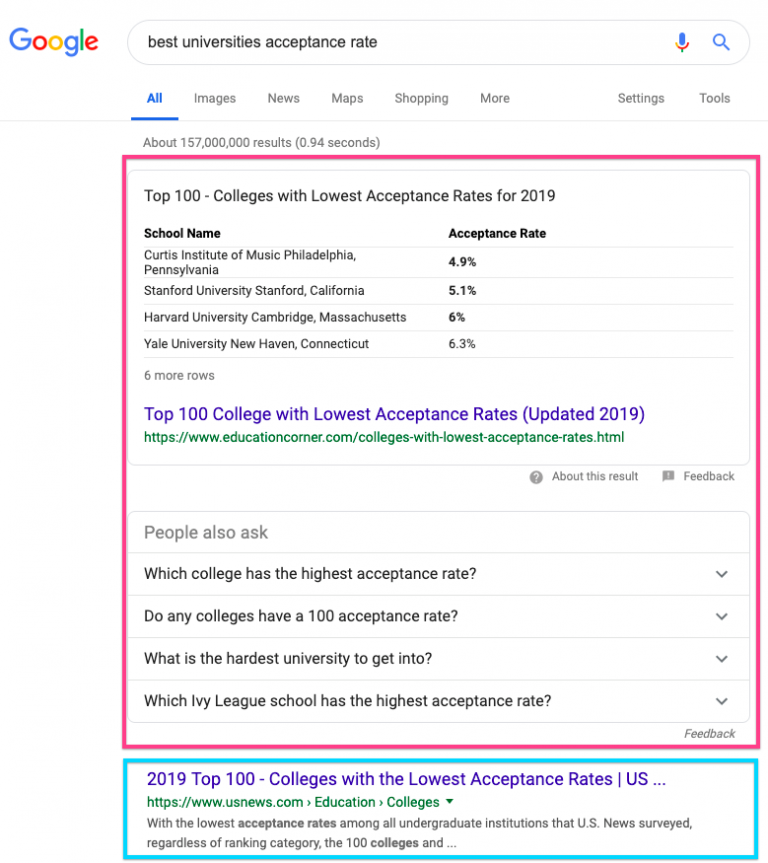Open search Tools
This screenshot has width=768, height=863.
coord(714,98)
